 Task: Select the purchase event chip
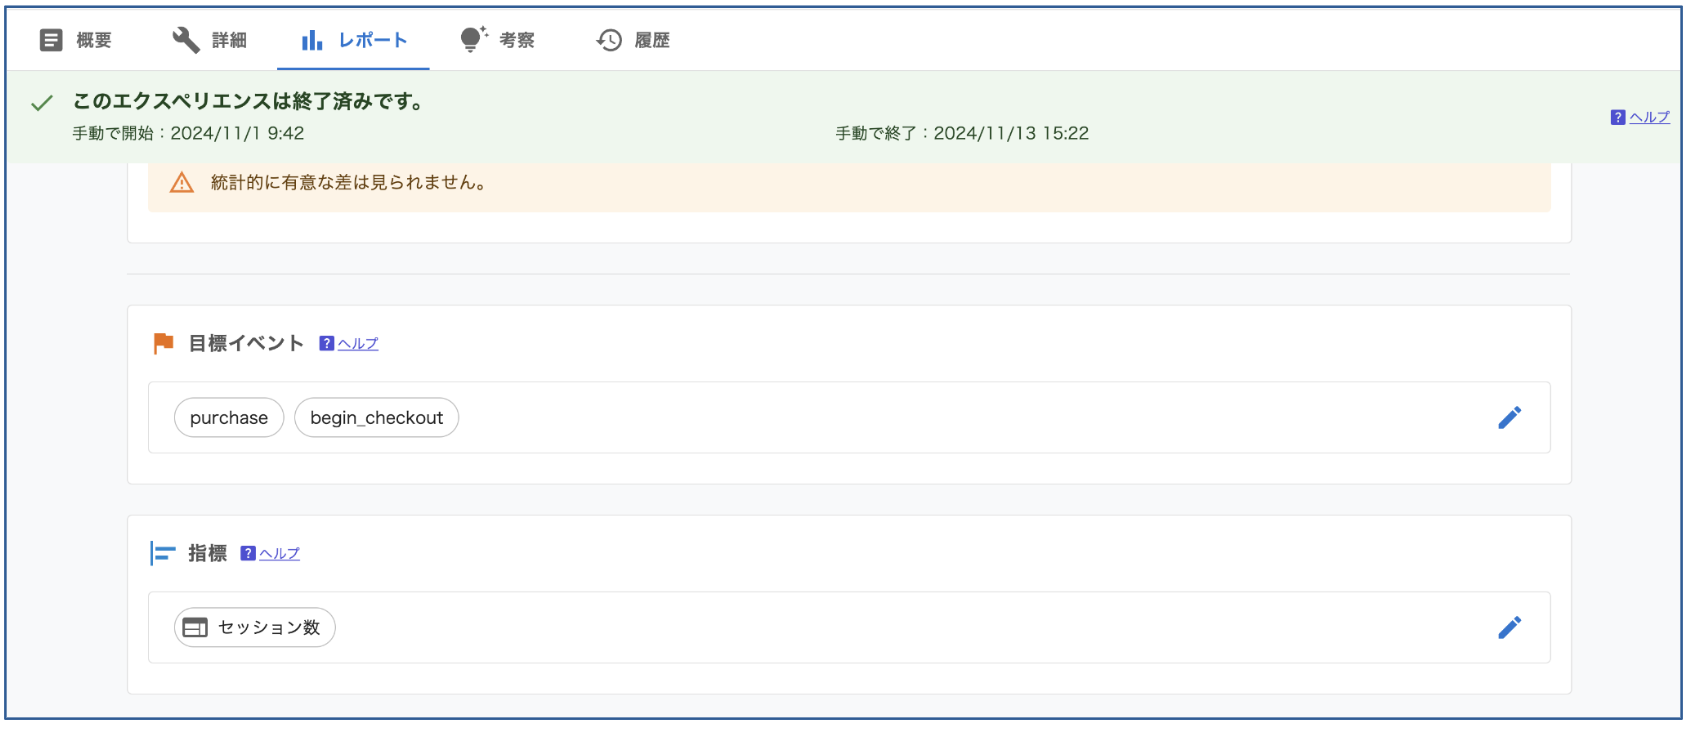[229, 418]
